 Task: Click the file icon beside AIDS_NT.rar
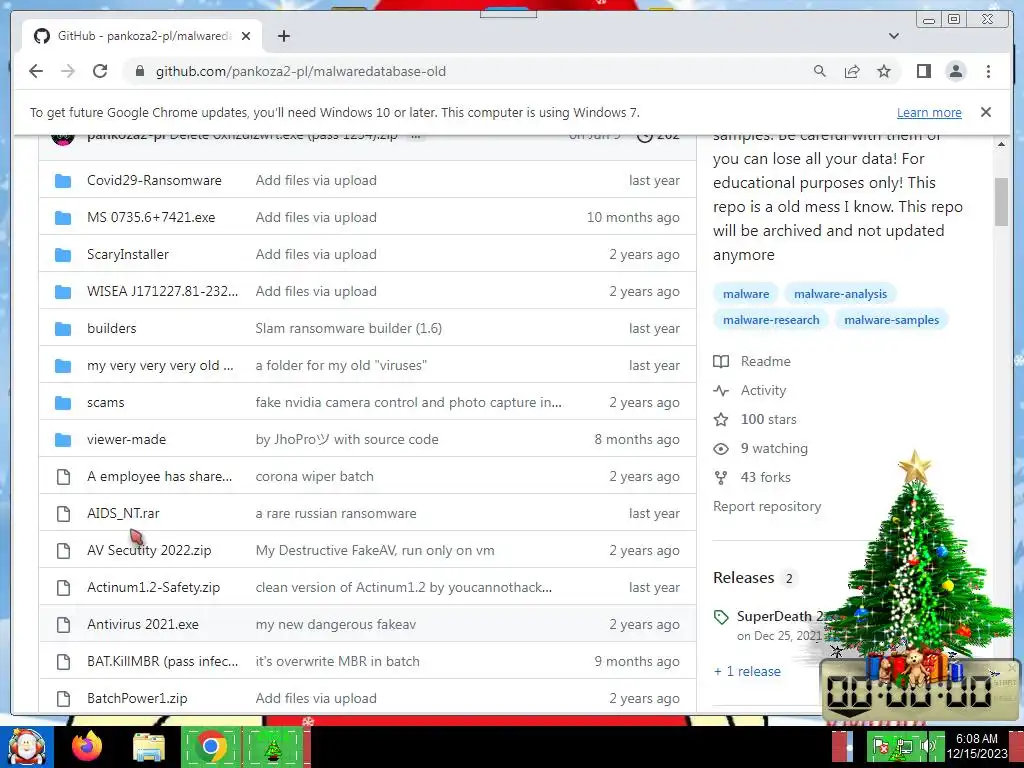click(63, 514)
